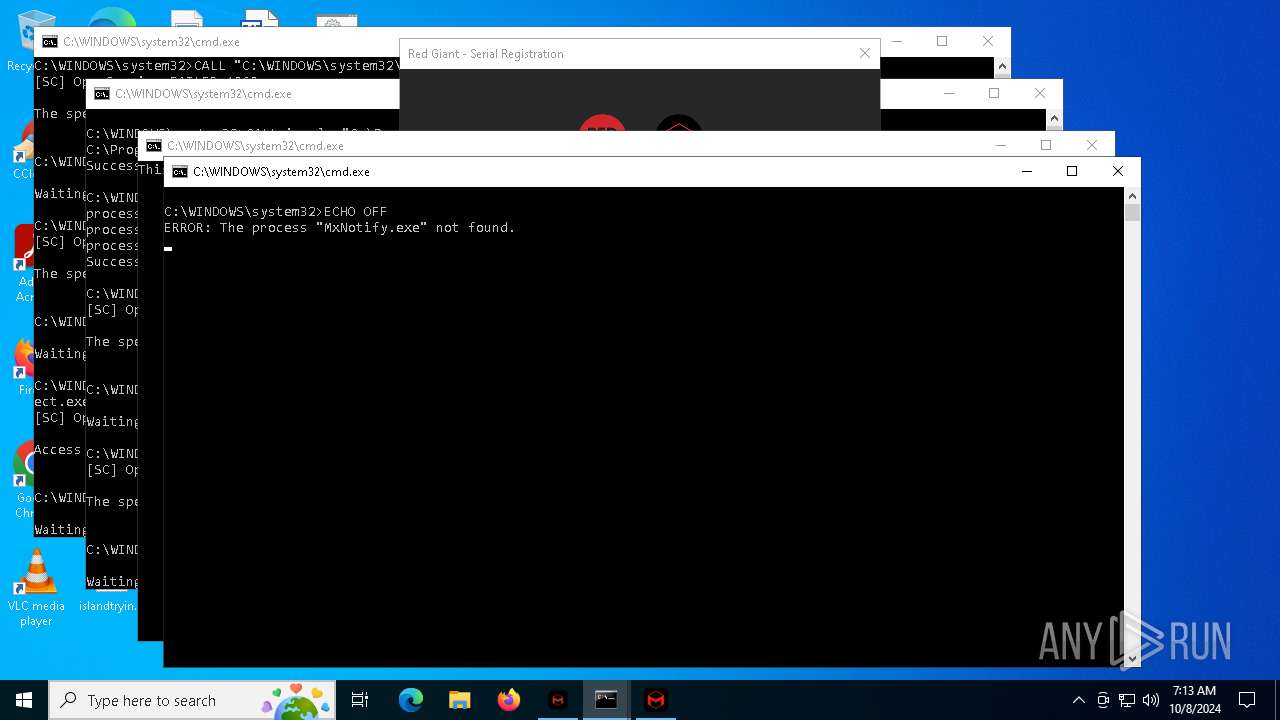Select the VLC media player desktop icon
Image resolution: width=1280 pixels, height=720 pixels.
click(36, 588)
